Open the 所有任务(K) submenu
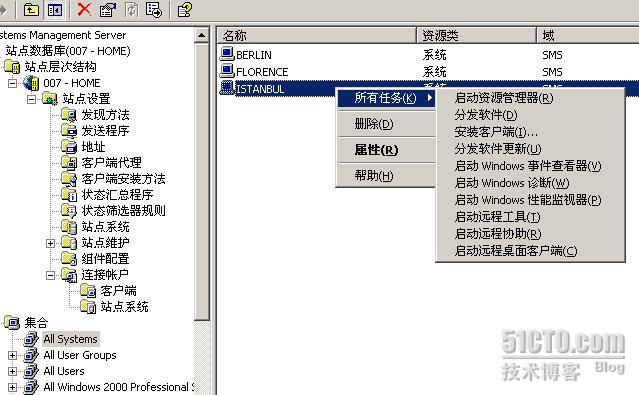Screen dimensions: 639x395 386,98
